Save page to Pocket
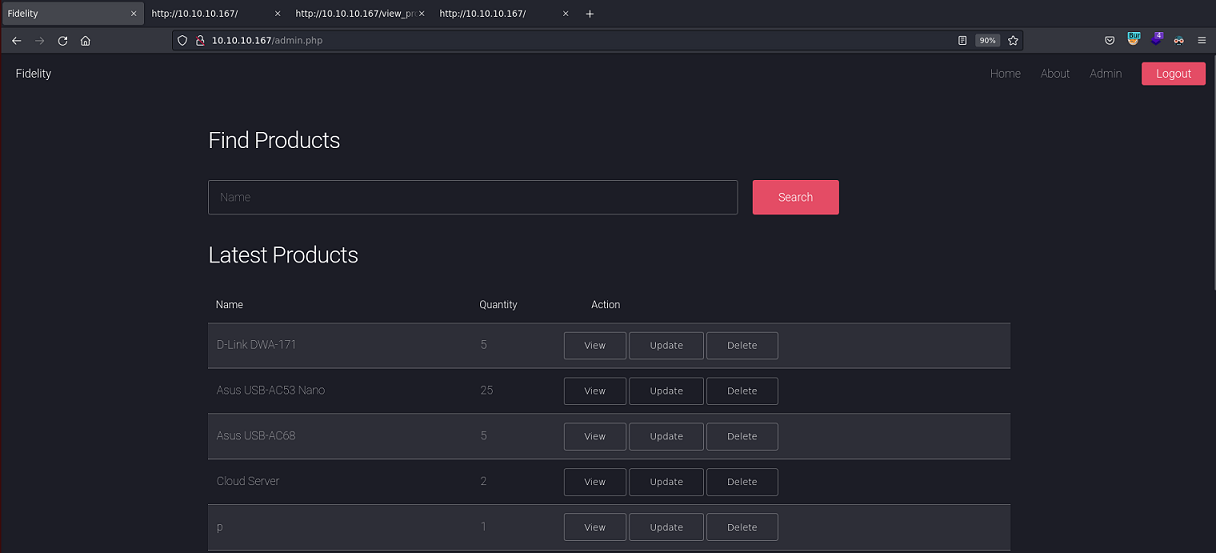The width and height of the screenshot is (1216, 553). [1109, 41]
